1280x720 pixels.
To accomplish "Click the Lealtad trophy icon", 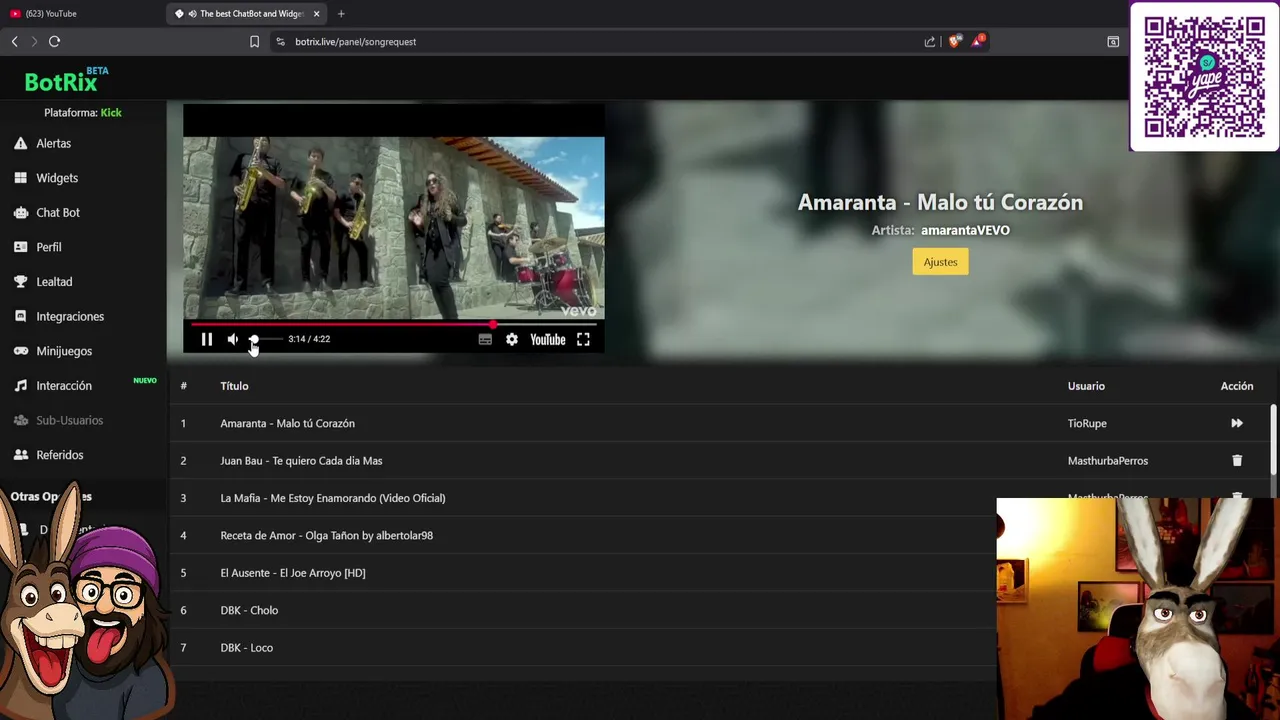I will click(20, 282).
